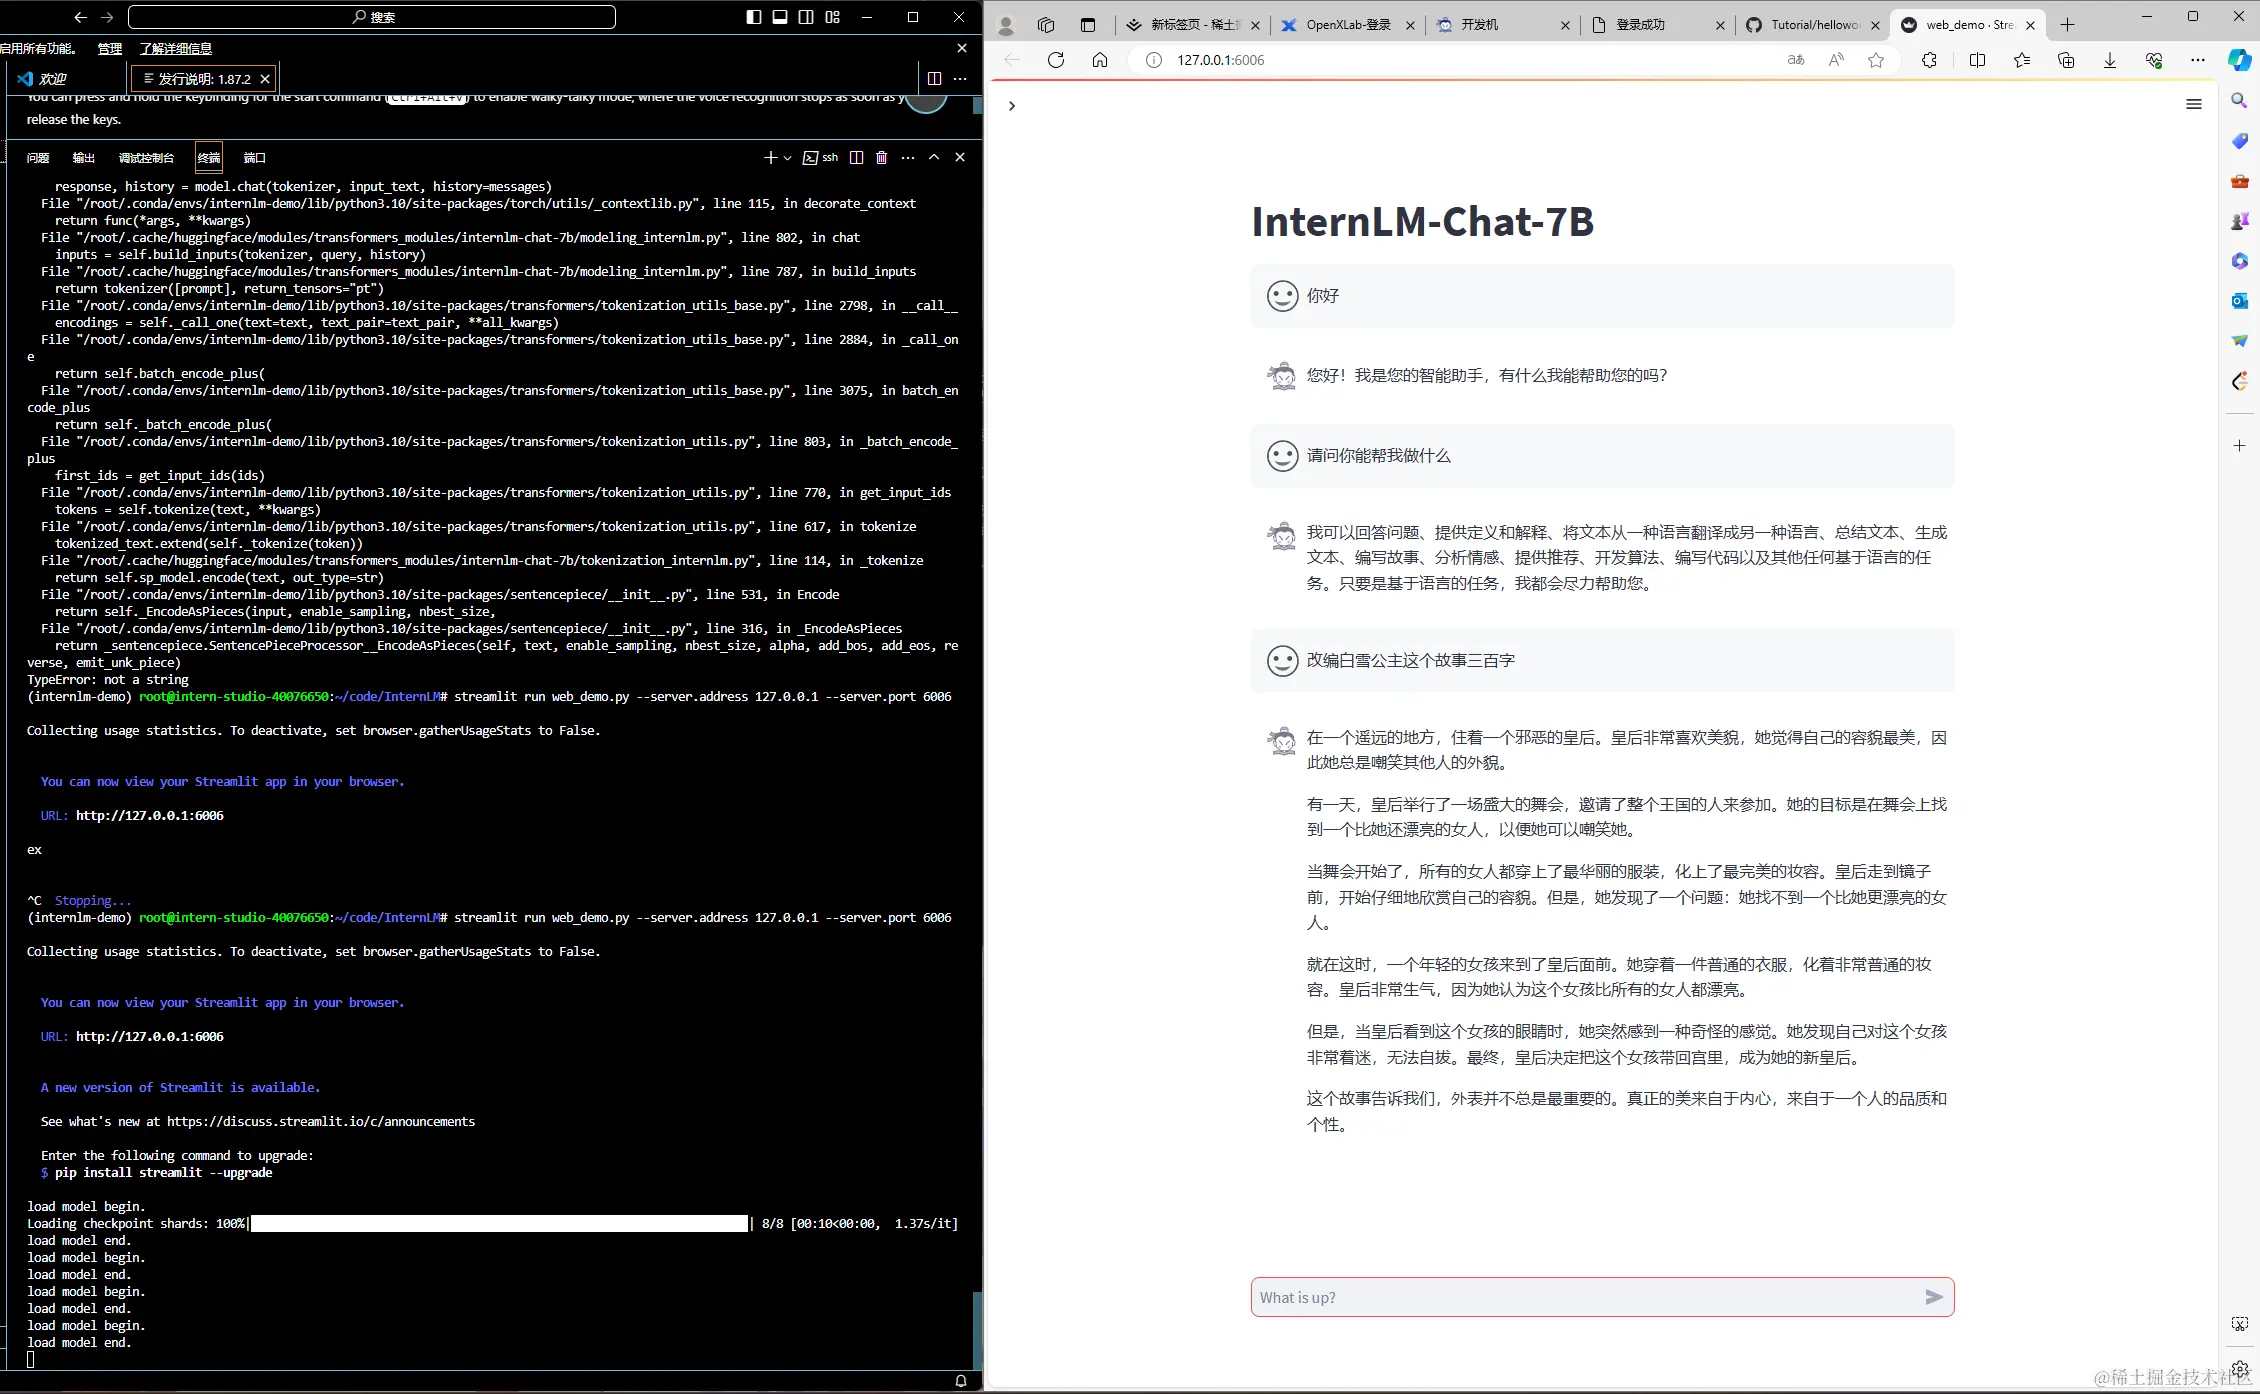Viewport: 2260px width, 1394px height.
Task: Click the VS Code 搜索 command box
Action: pos(372,17)
